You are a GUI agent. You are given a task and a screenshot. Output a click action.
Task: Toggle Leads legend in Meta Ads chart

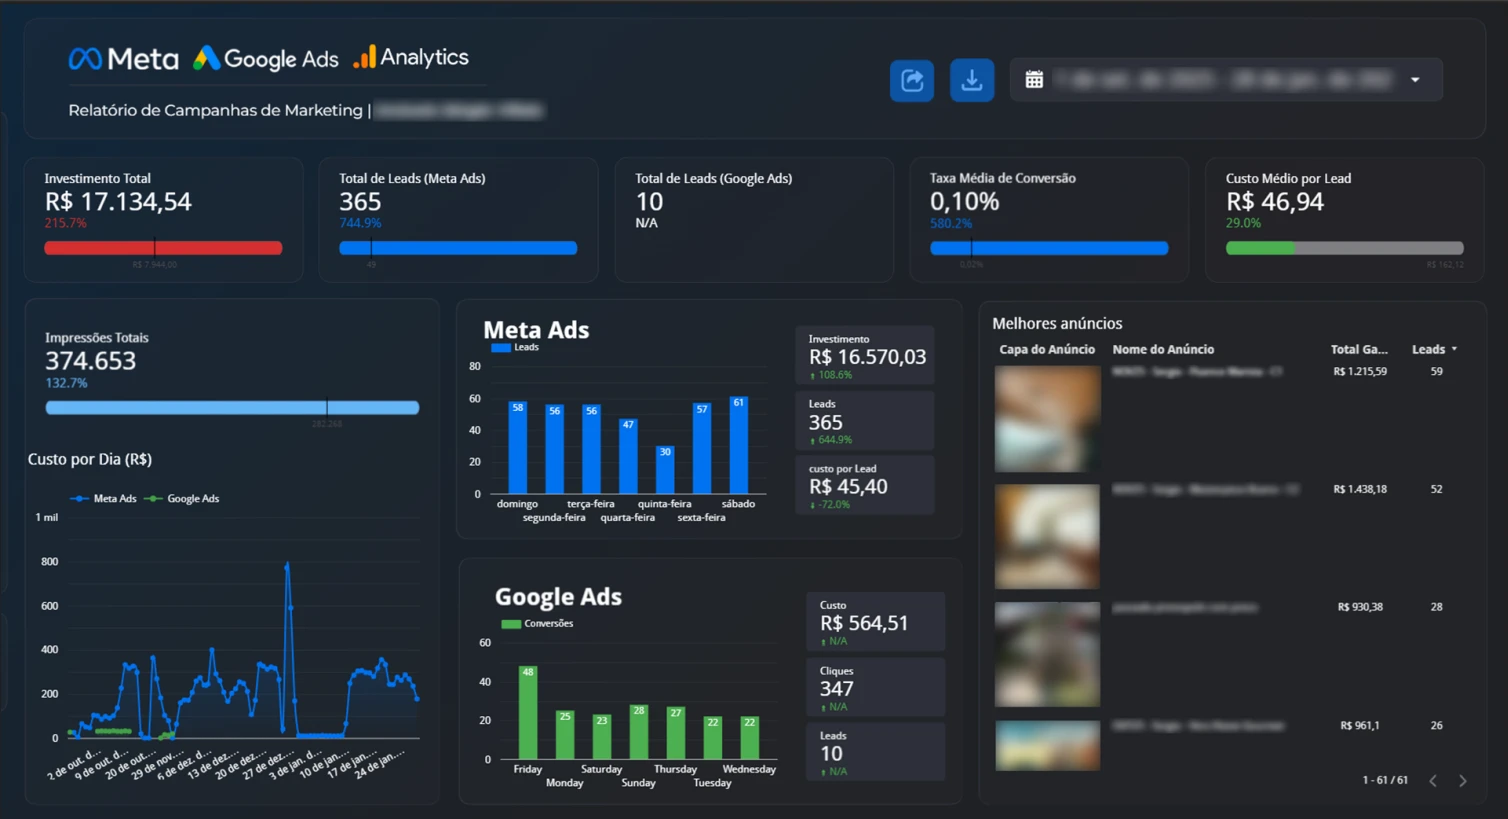[x=516, y=347]
